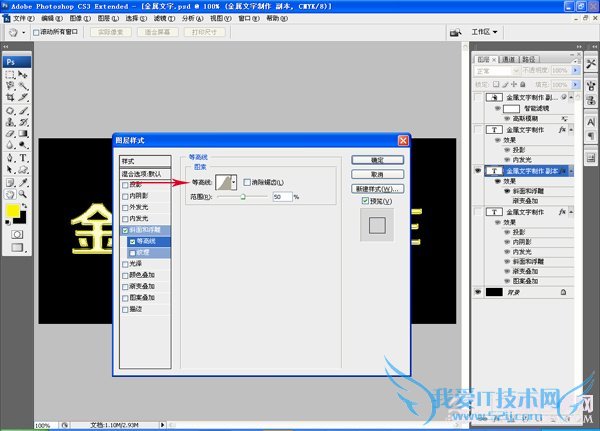Select the Eyedropper tool
600x431 pixels.
point(23,183)
